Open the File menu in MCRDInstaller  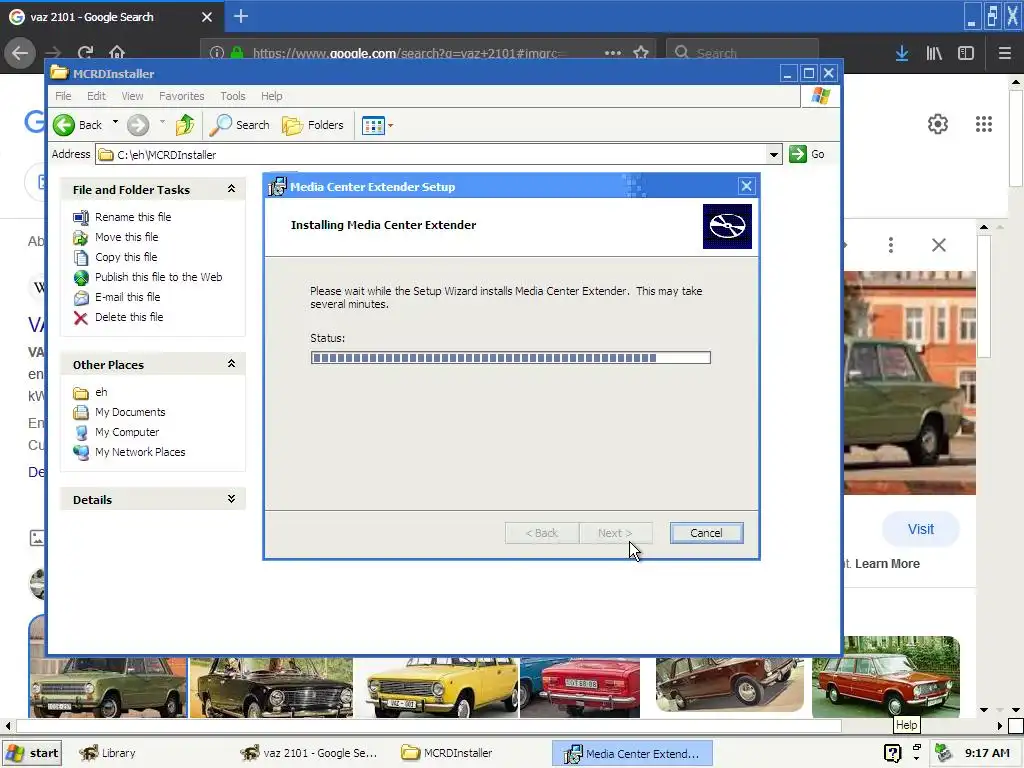click(x=63, y=96)
